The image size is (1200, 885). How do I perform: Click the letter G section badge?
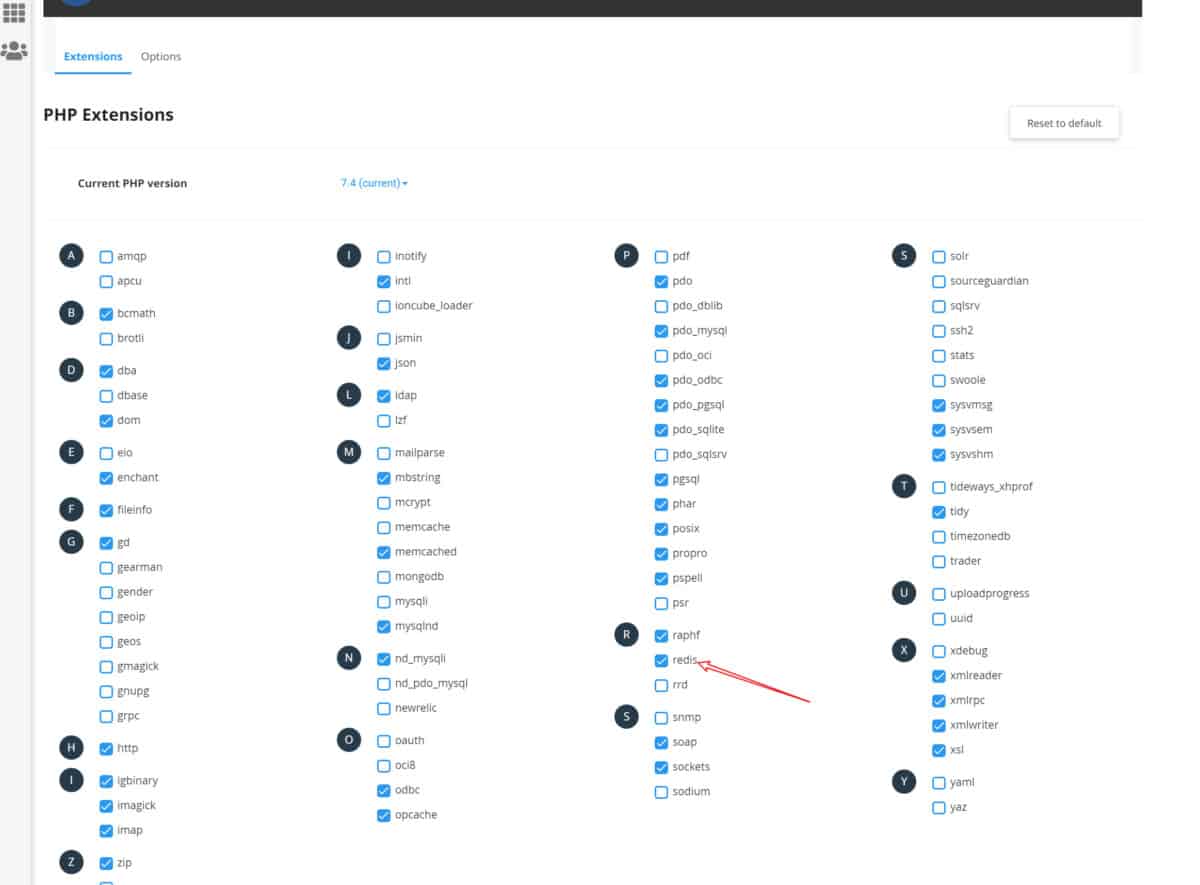tap(71, 542)
